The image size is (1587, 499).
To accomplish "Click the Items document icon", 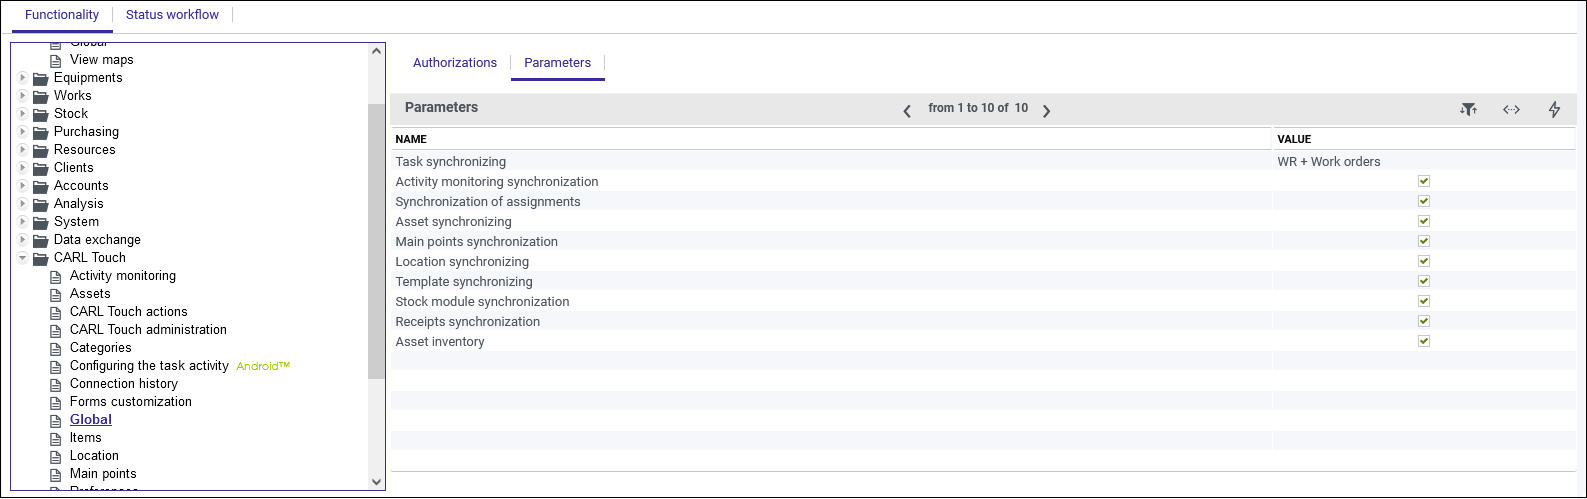I will click(x=56, y=438).
